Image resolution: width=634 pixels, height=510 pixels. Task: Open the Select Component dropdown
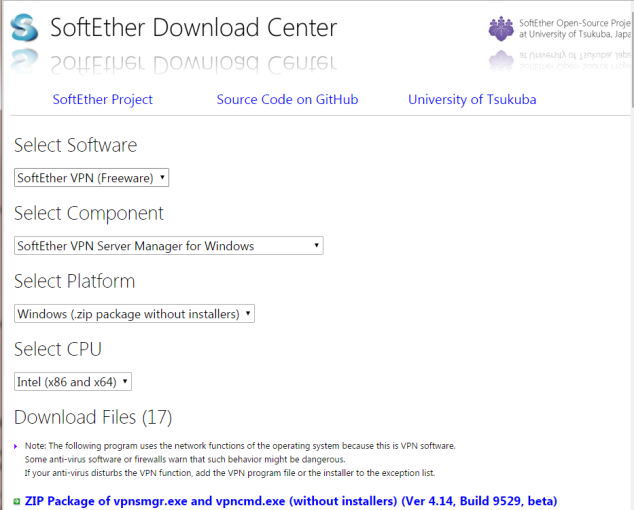(x=169, y=245)
